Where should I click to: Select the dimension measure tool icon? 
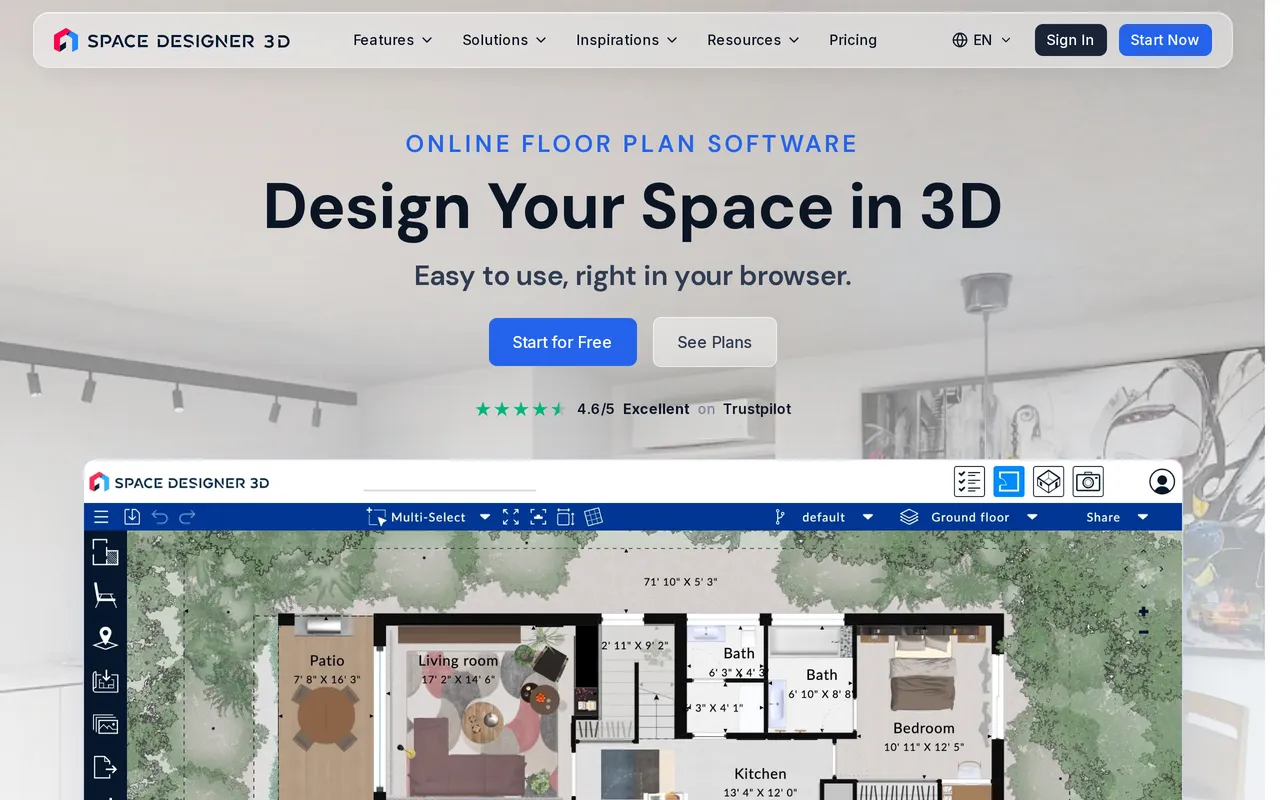pyautogui.click(x=565, y=517)
